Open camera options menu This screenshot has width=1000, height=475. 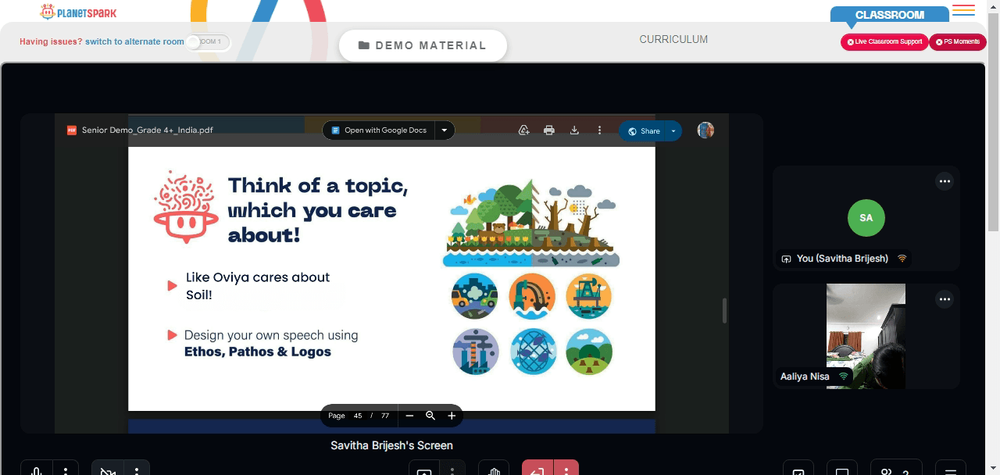[136, 469]
